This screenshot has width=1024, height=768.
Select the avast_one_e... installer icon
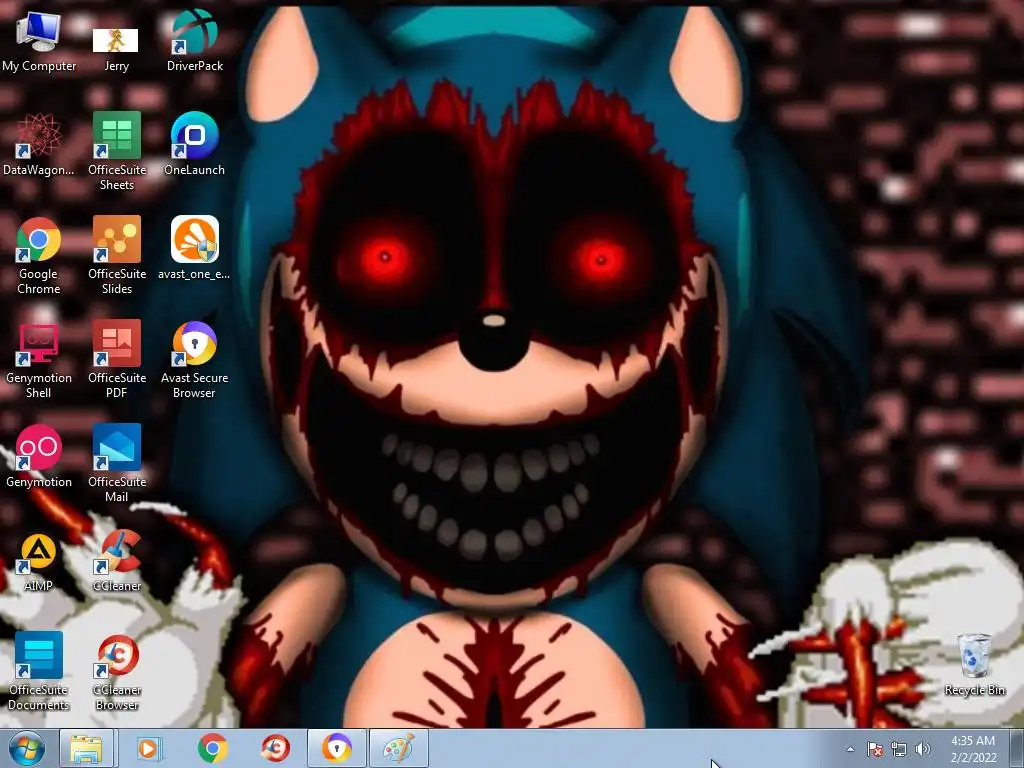pos(195,248)
